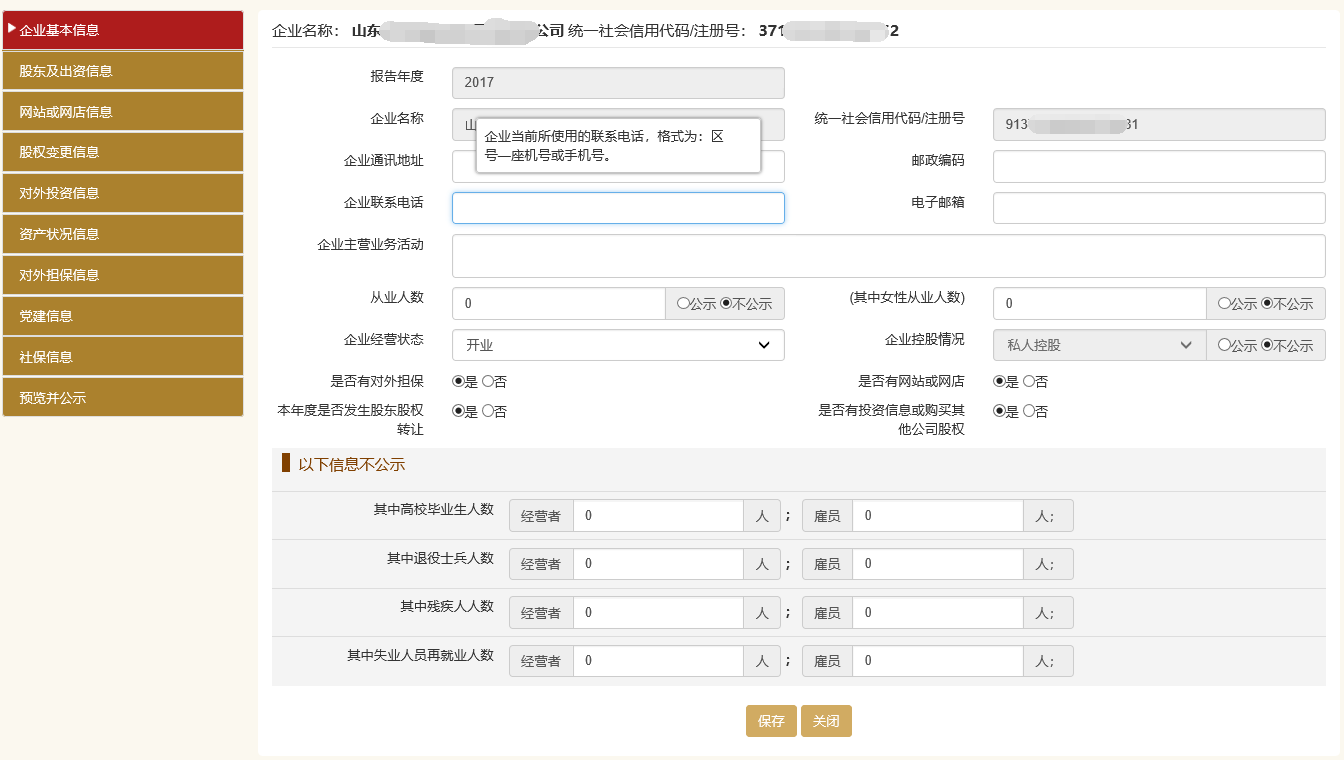Click the 保存 button
The height and width of the screenshot is (760, 1344).
point(771,721)
